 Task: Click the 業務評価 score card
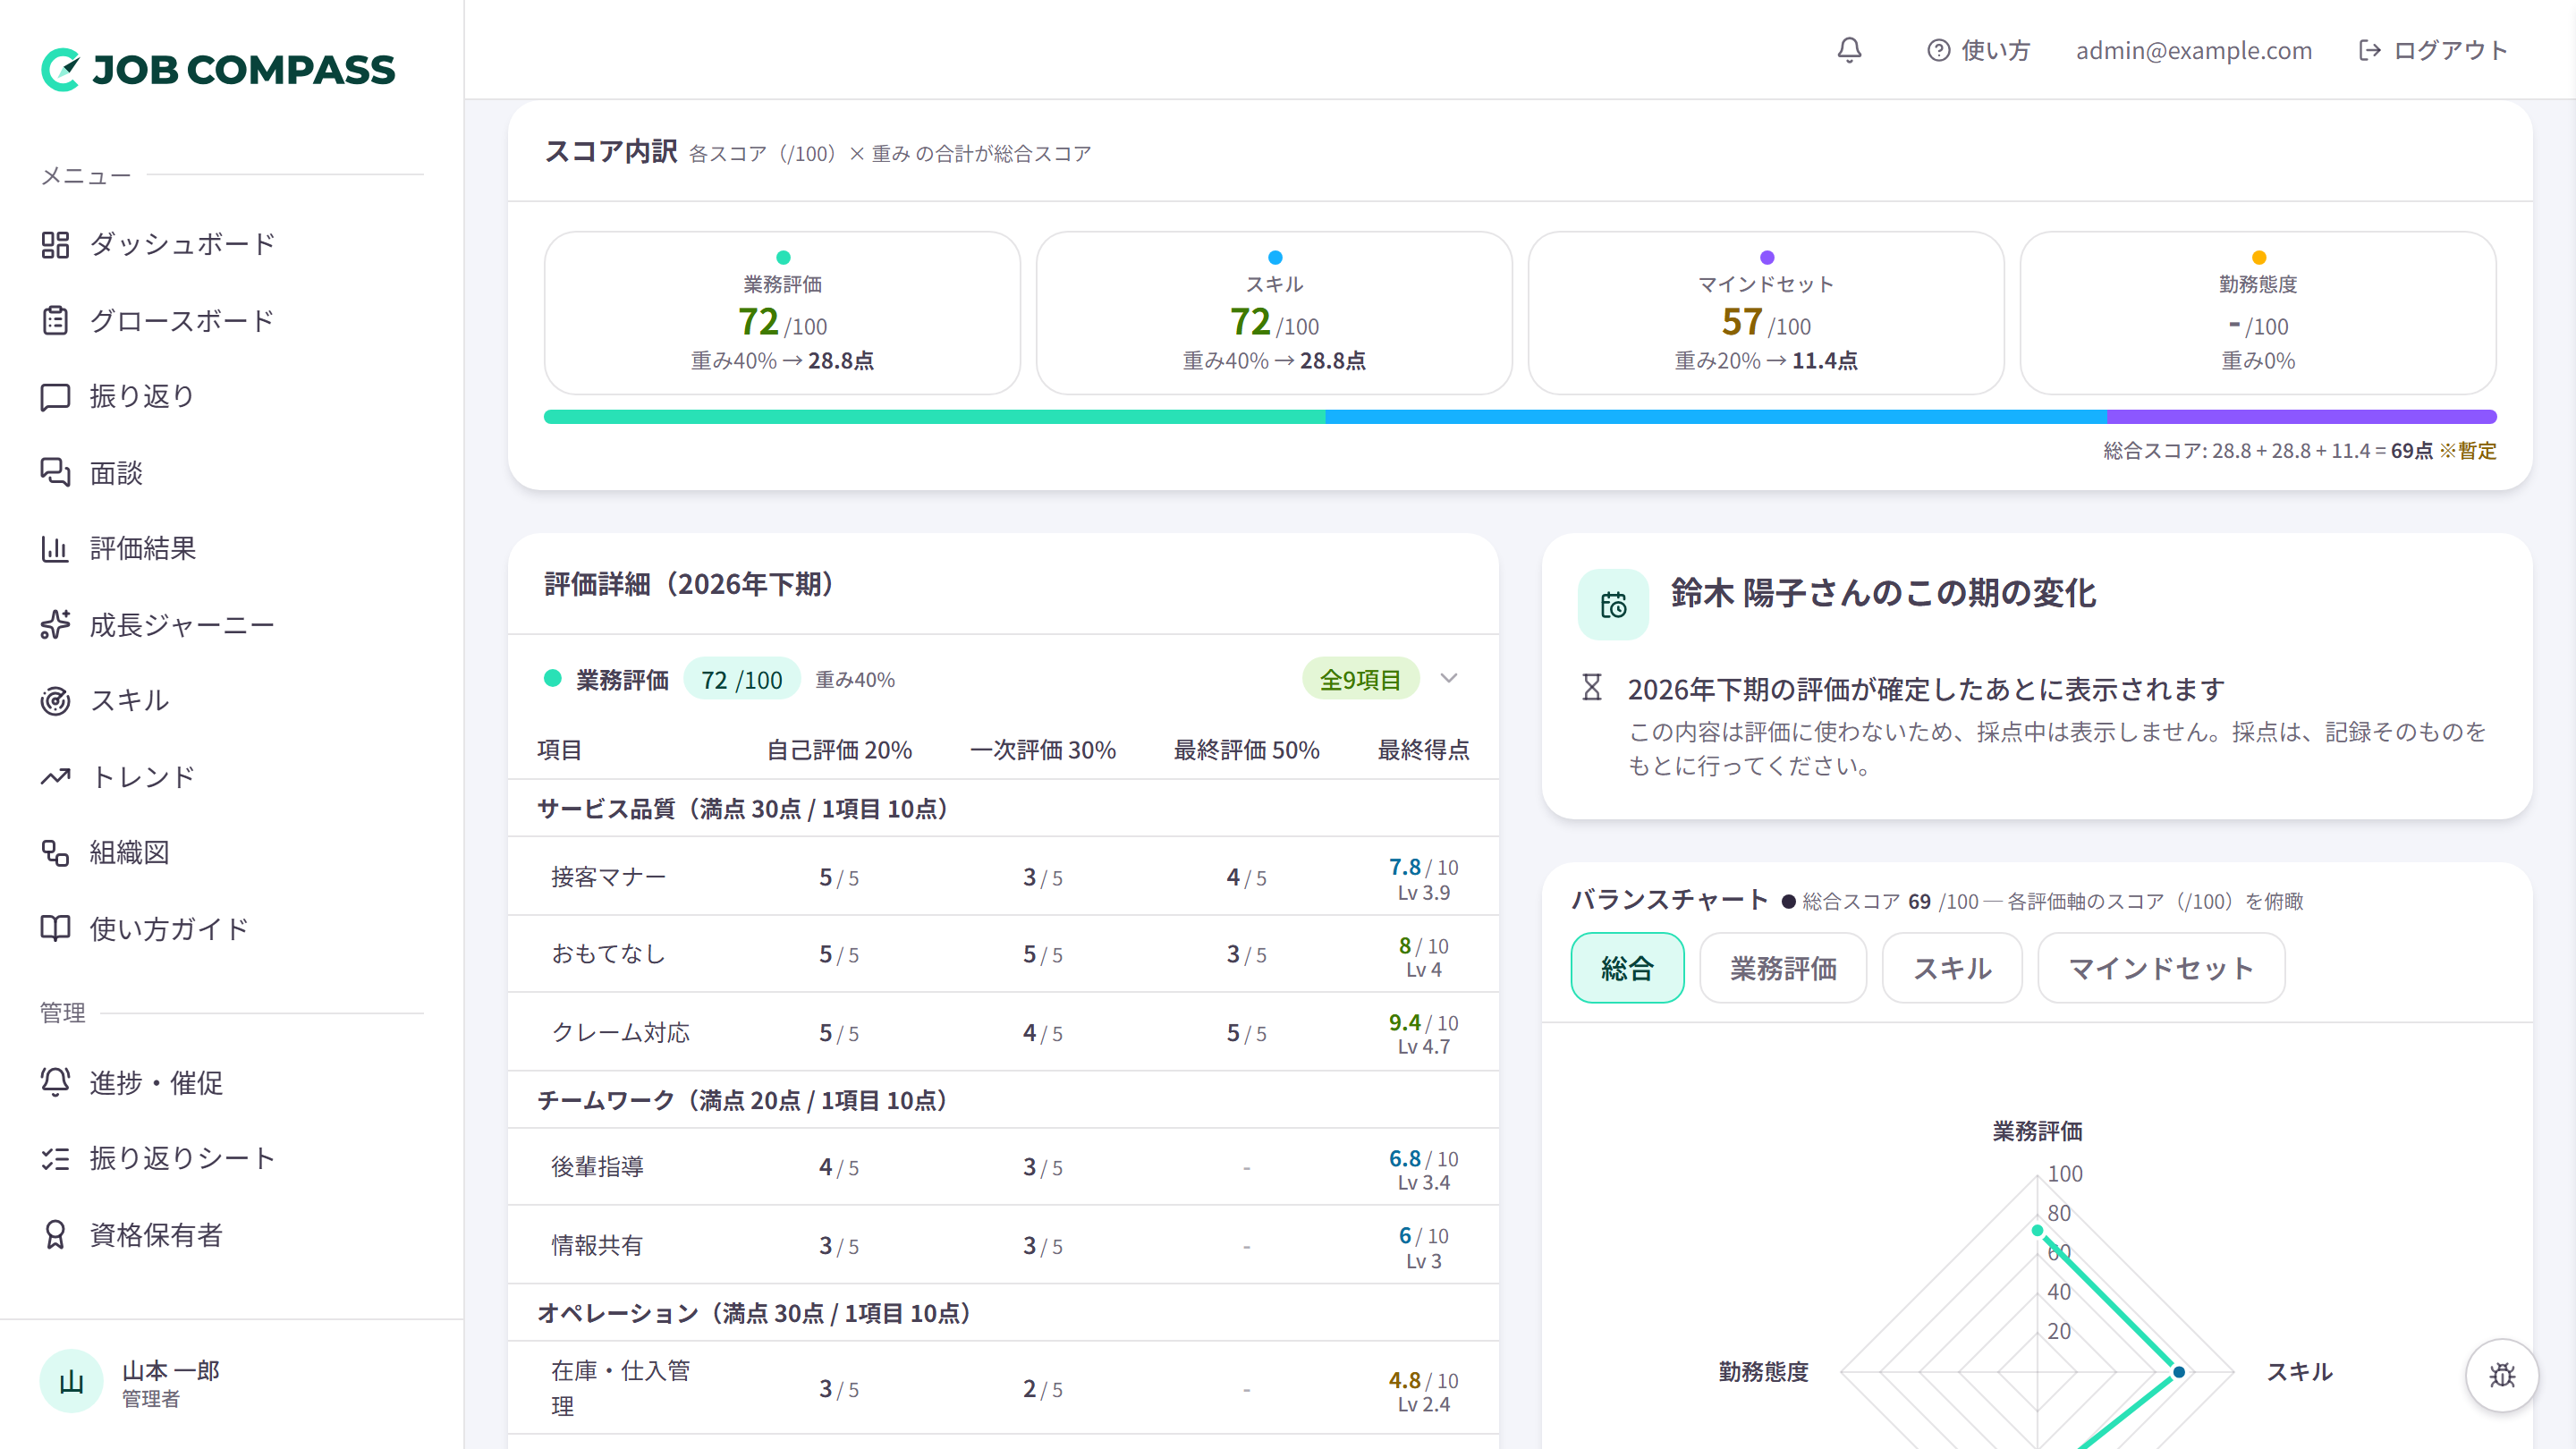click(x=782, y=313)
